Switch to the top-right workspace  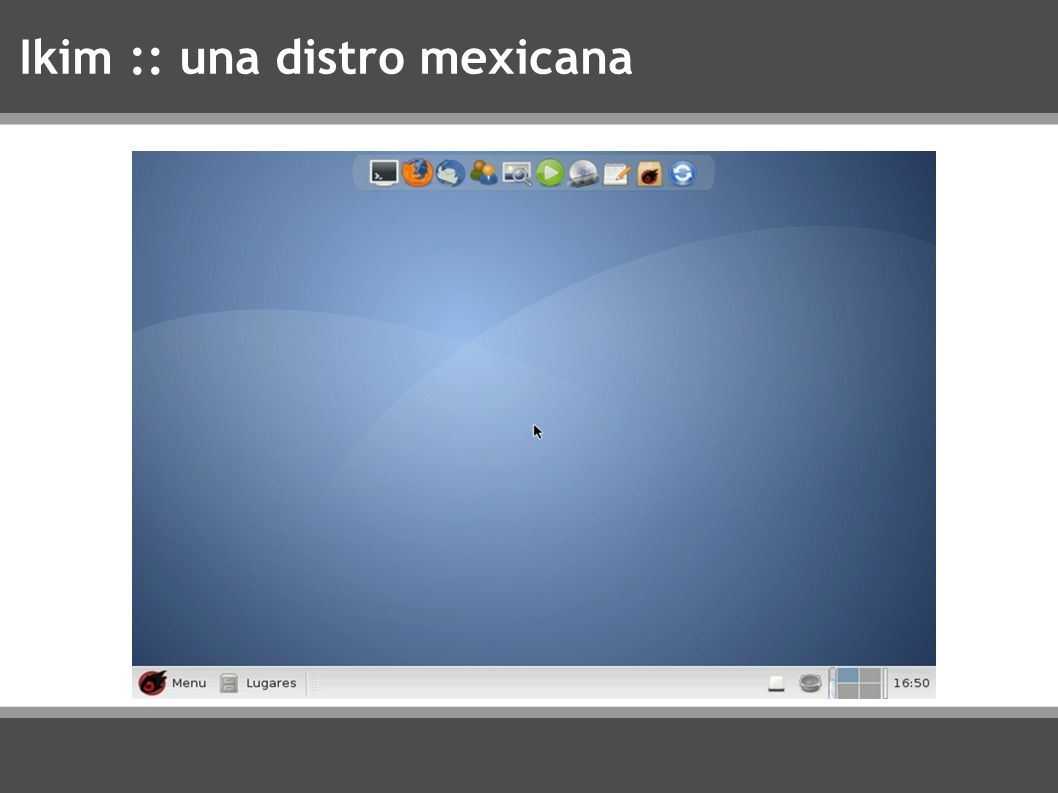870,676
